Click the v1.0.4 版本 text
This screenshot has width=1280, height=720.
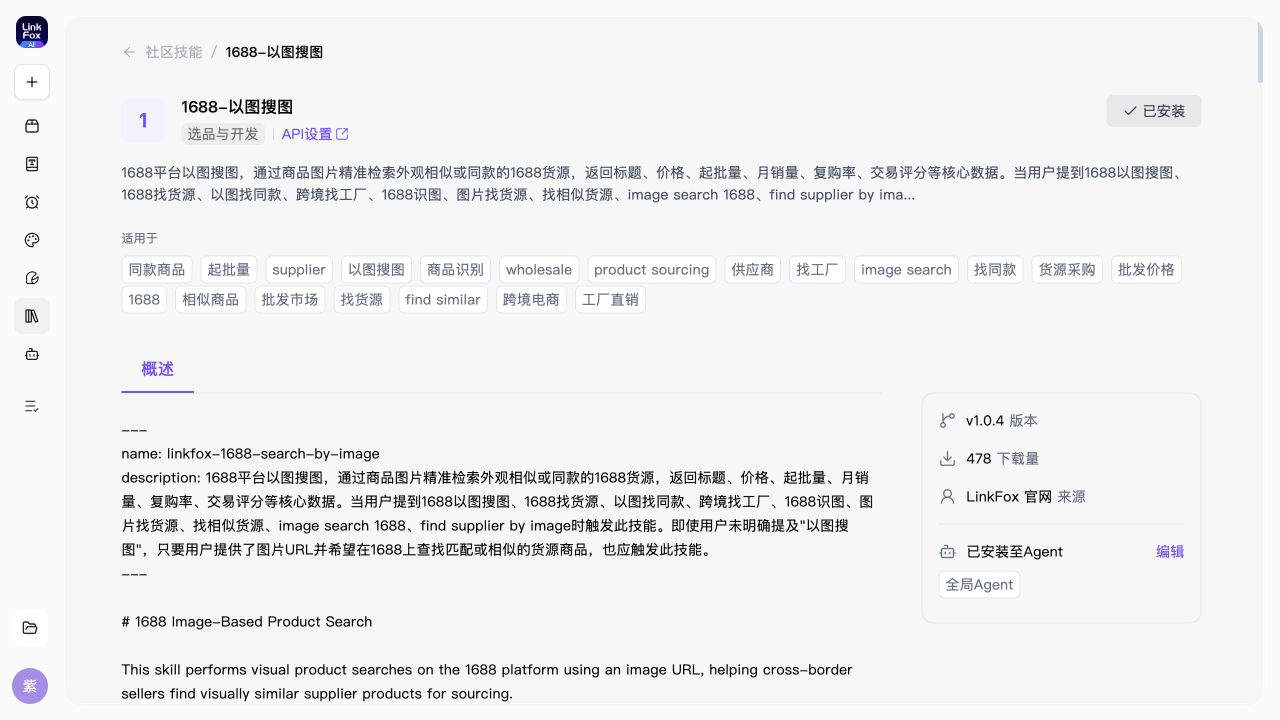[1002, 421]
